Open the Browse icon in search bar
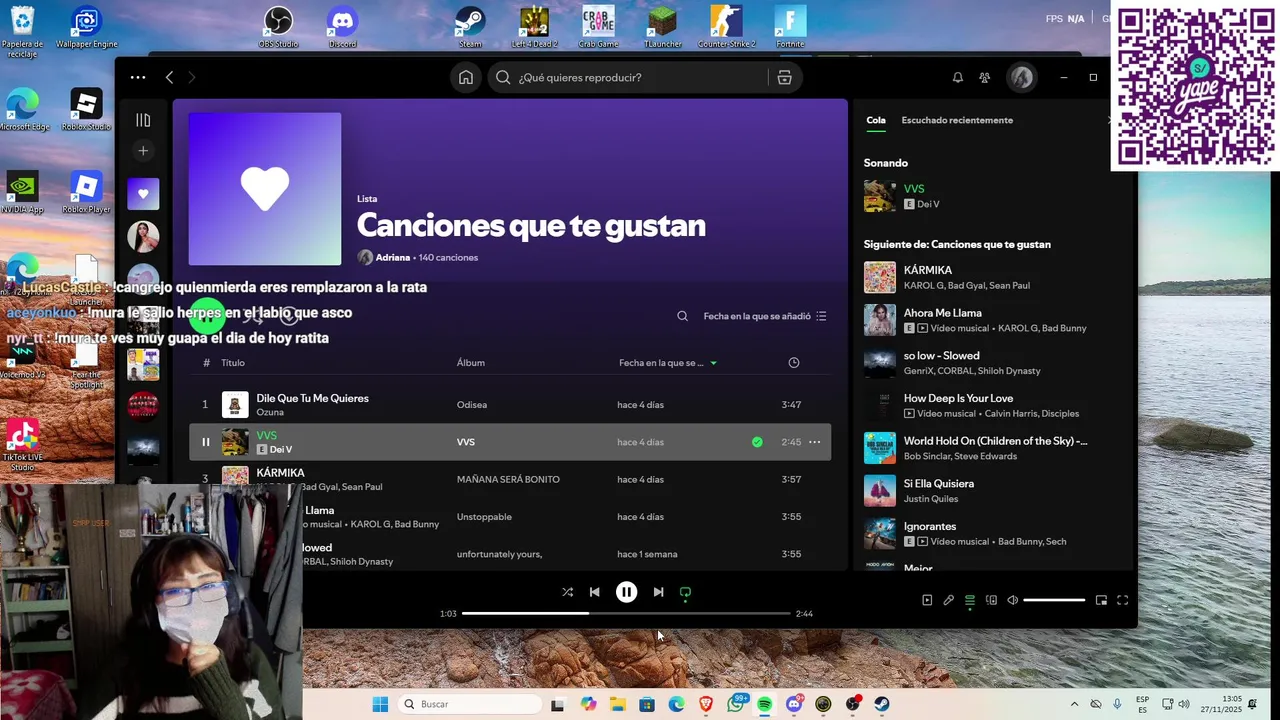 [x=784, y=77]
